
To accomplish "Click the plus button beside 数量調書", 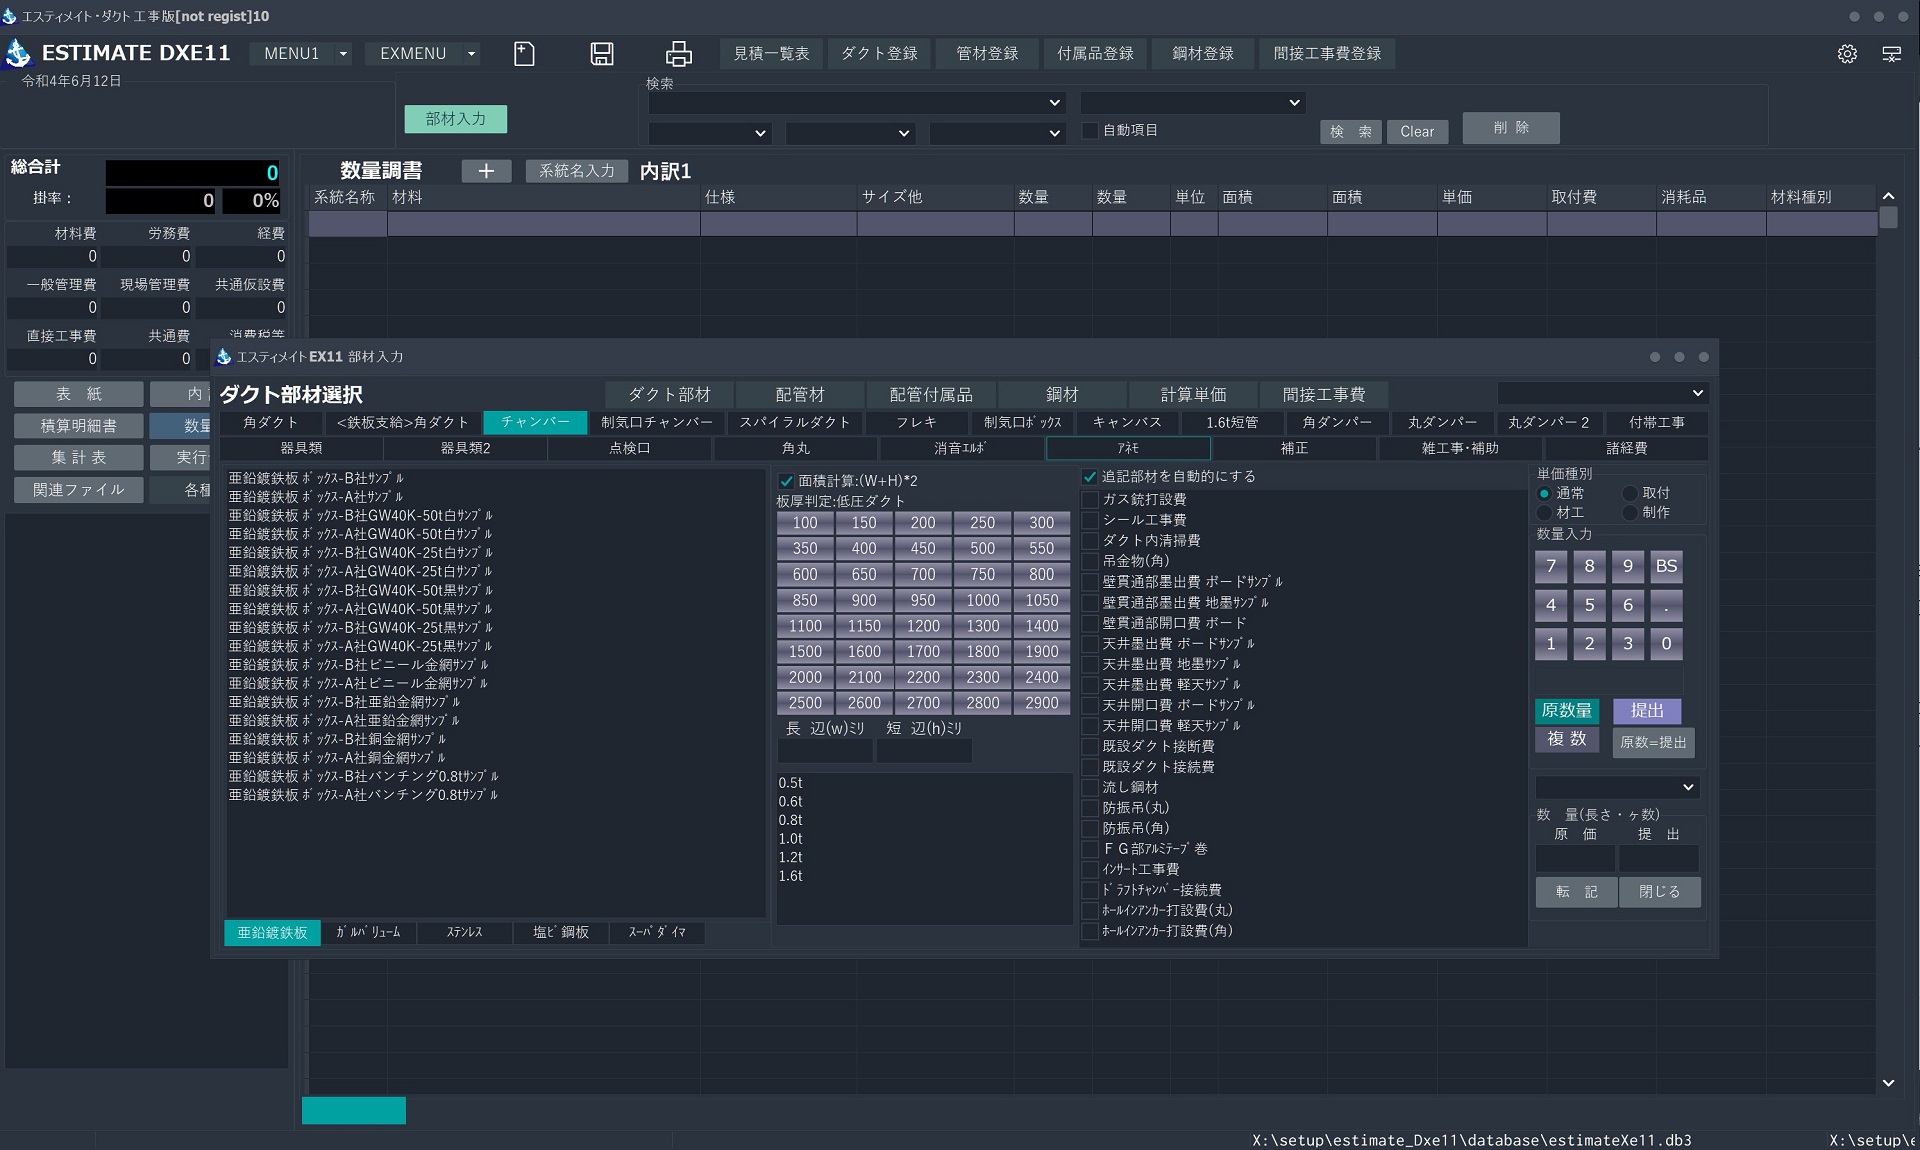I will pyautogui.click(x=486, y=171).
